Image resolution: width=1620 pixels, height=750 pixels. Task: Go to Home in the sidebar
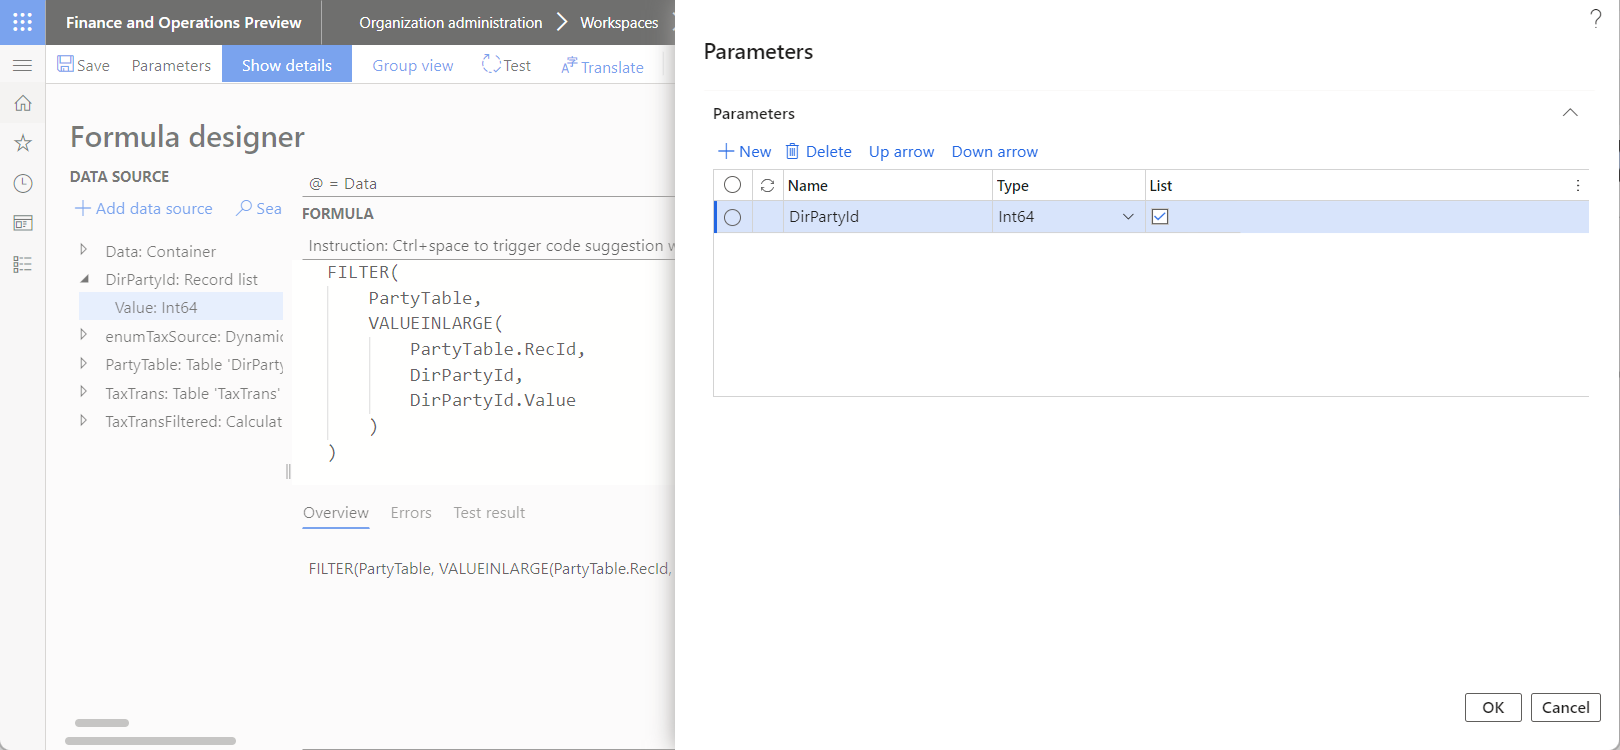pyautogui.click(x=22, y=103)
